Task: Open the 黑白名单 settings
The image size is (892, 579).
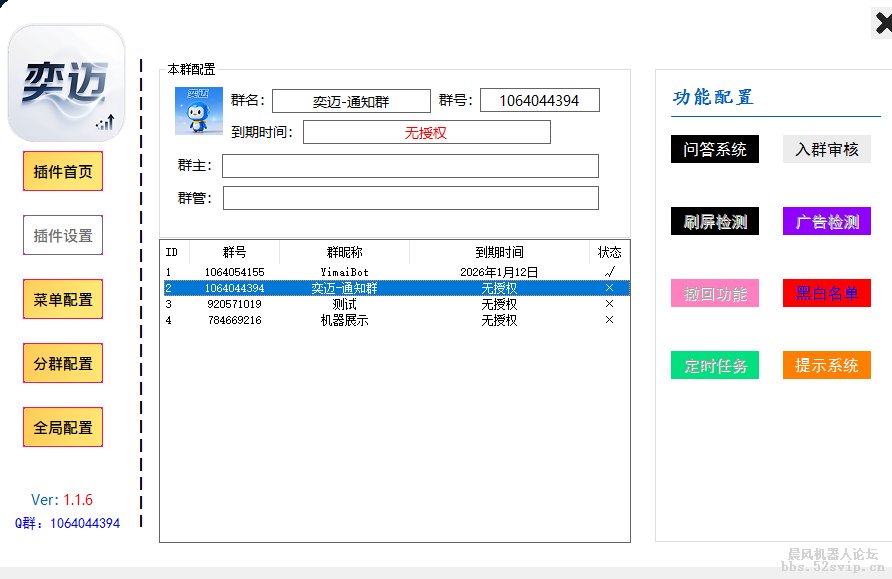Action: 827,294
